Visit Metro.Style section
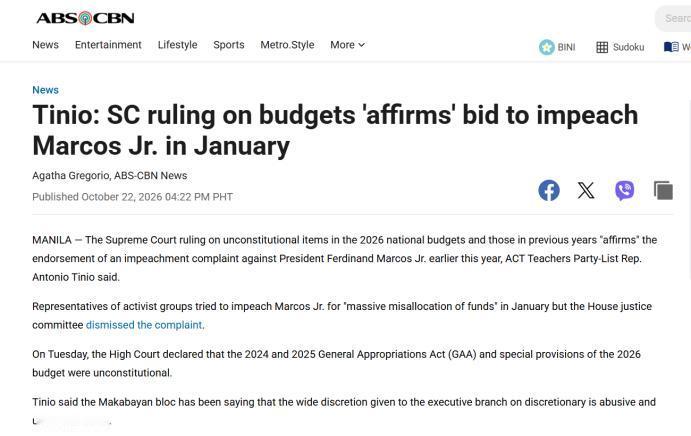 point(287,45)
